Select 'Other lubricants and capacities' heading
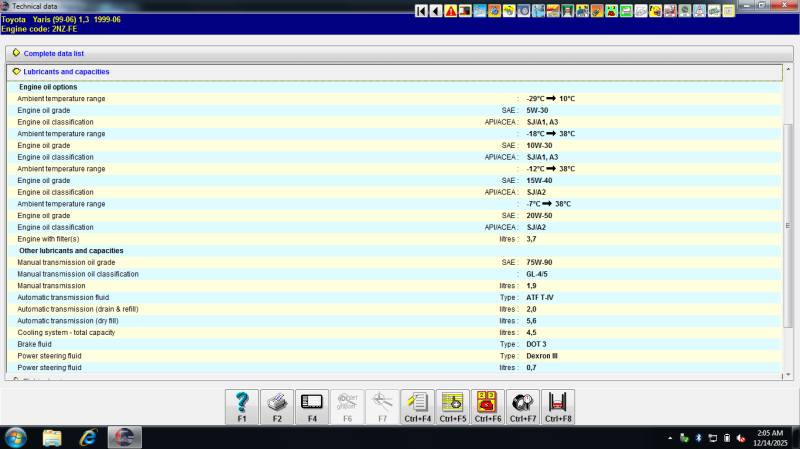This screenshot has width=800, height=449. coord(71,251)
